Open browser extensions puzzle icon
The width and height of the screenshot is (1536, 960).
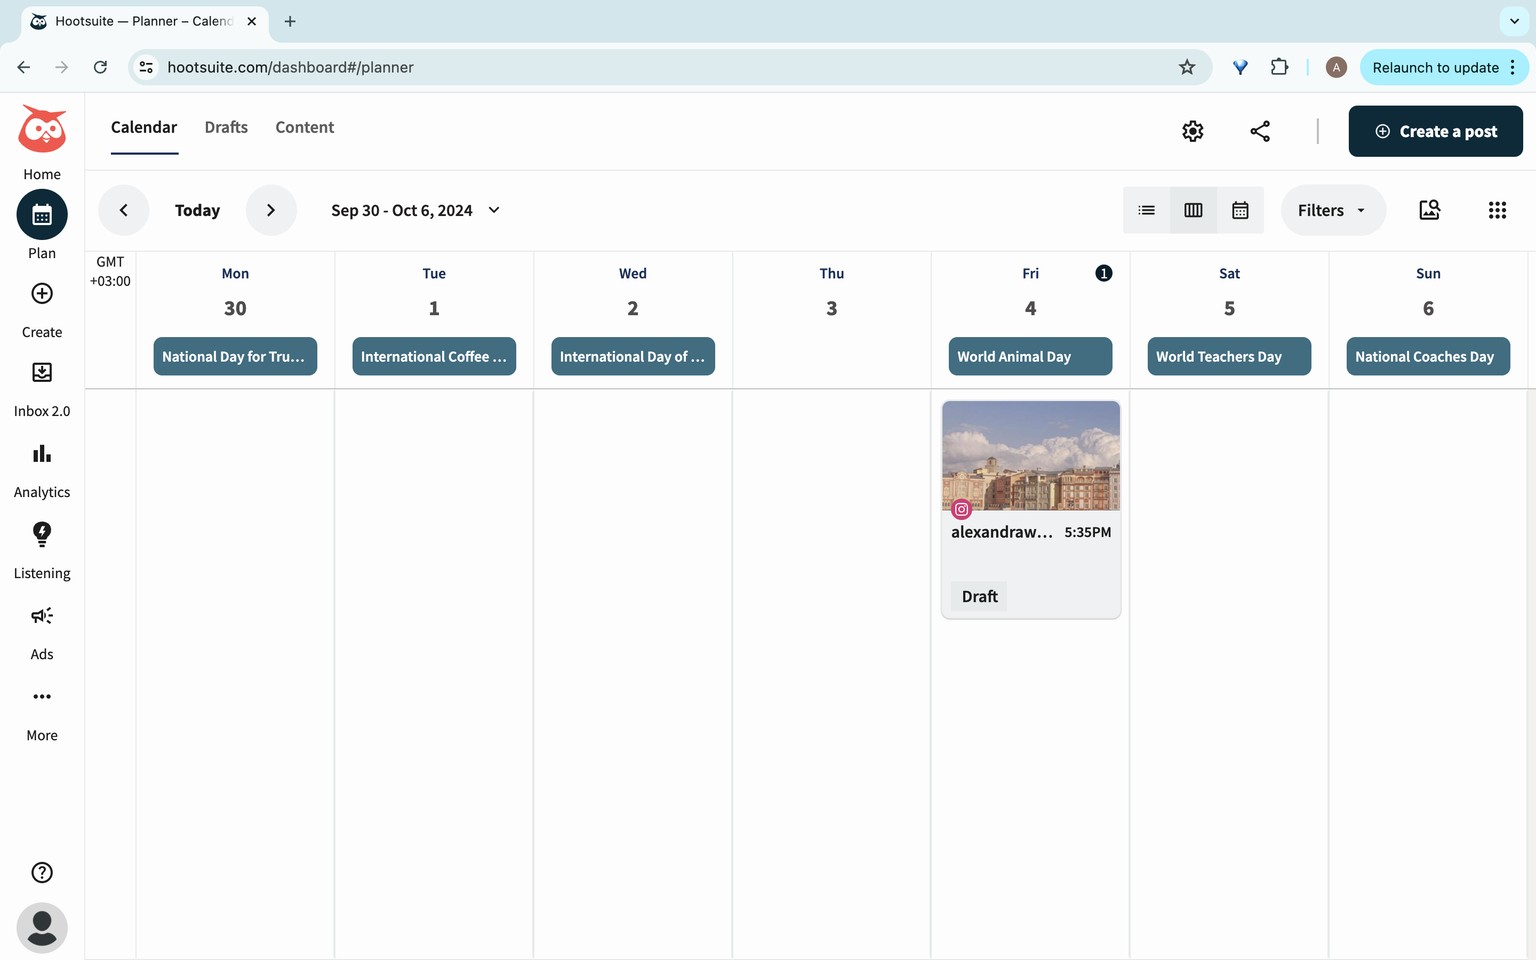[1279, 67]
